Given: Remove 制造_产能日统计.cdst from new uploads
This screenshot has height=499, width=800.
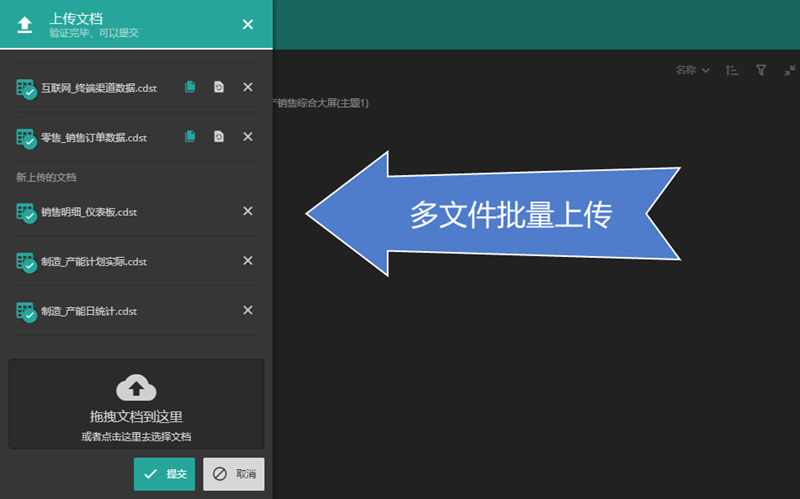Looking at the screenshot, I should tap(248, 311).
